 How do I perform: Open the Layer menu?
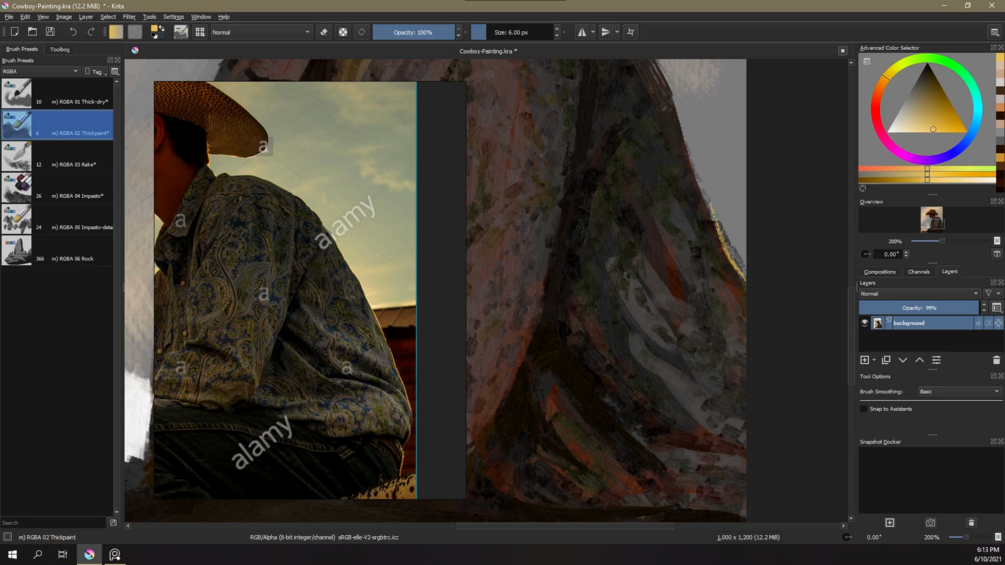[x=85, y=17]
